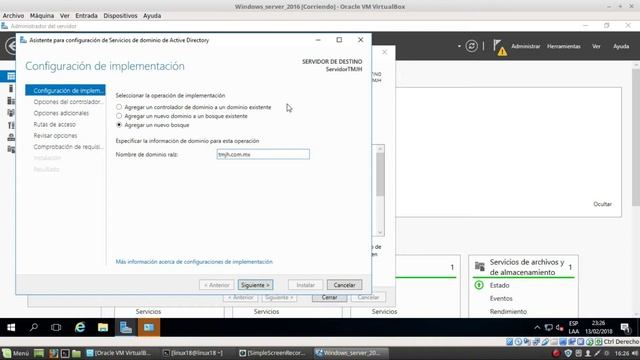The image size is (640, 360).
Task: Open Herramientas menu in Server Manager
Action: coord(564,46)
